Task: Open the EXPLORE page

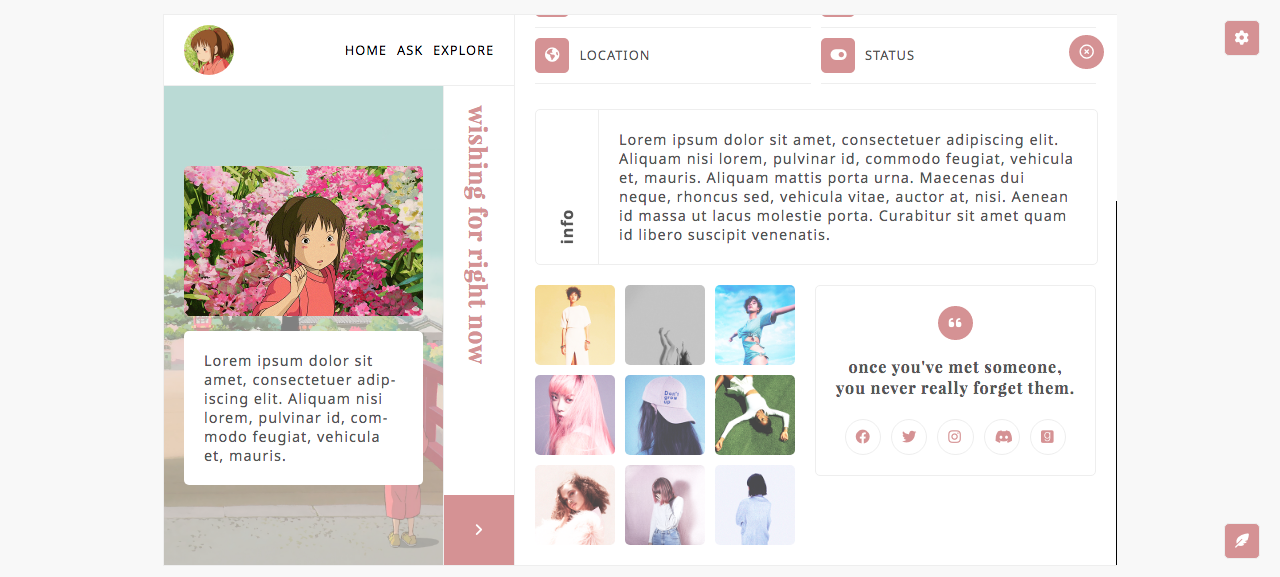Action: 463,50
